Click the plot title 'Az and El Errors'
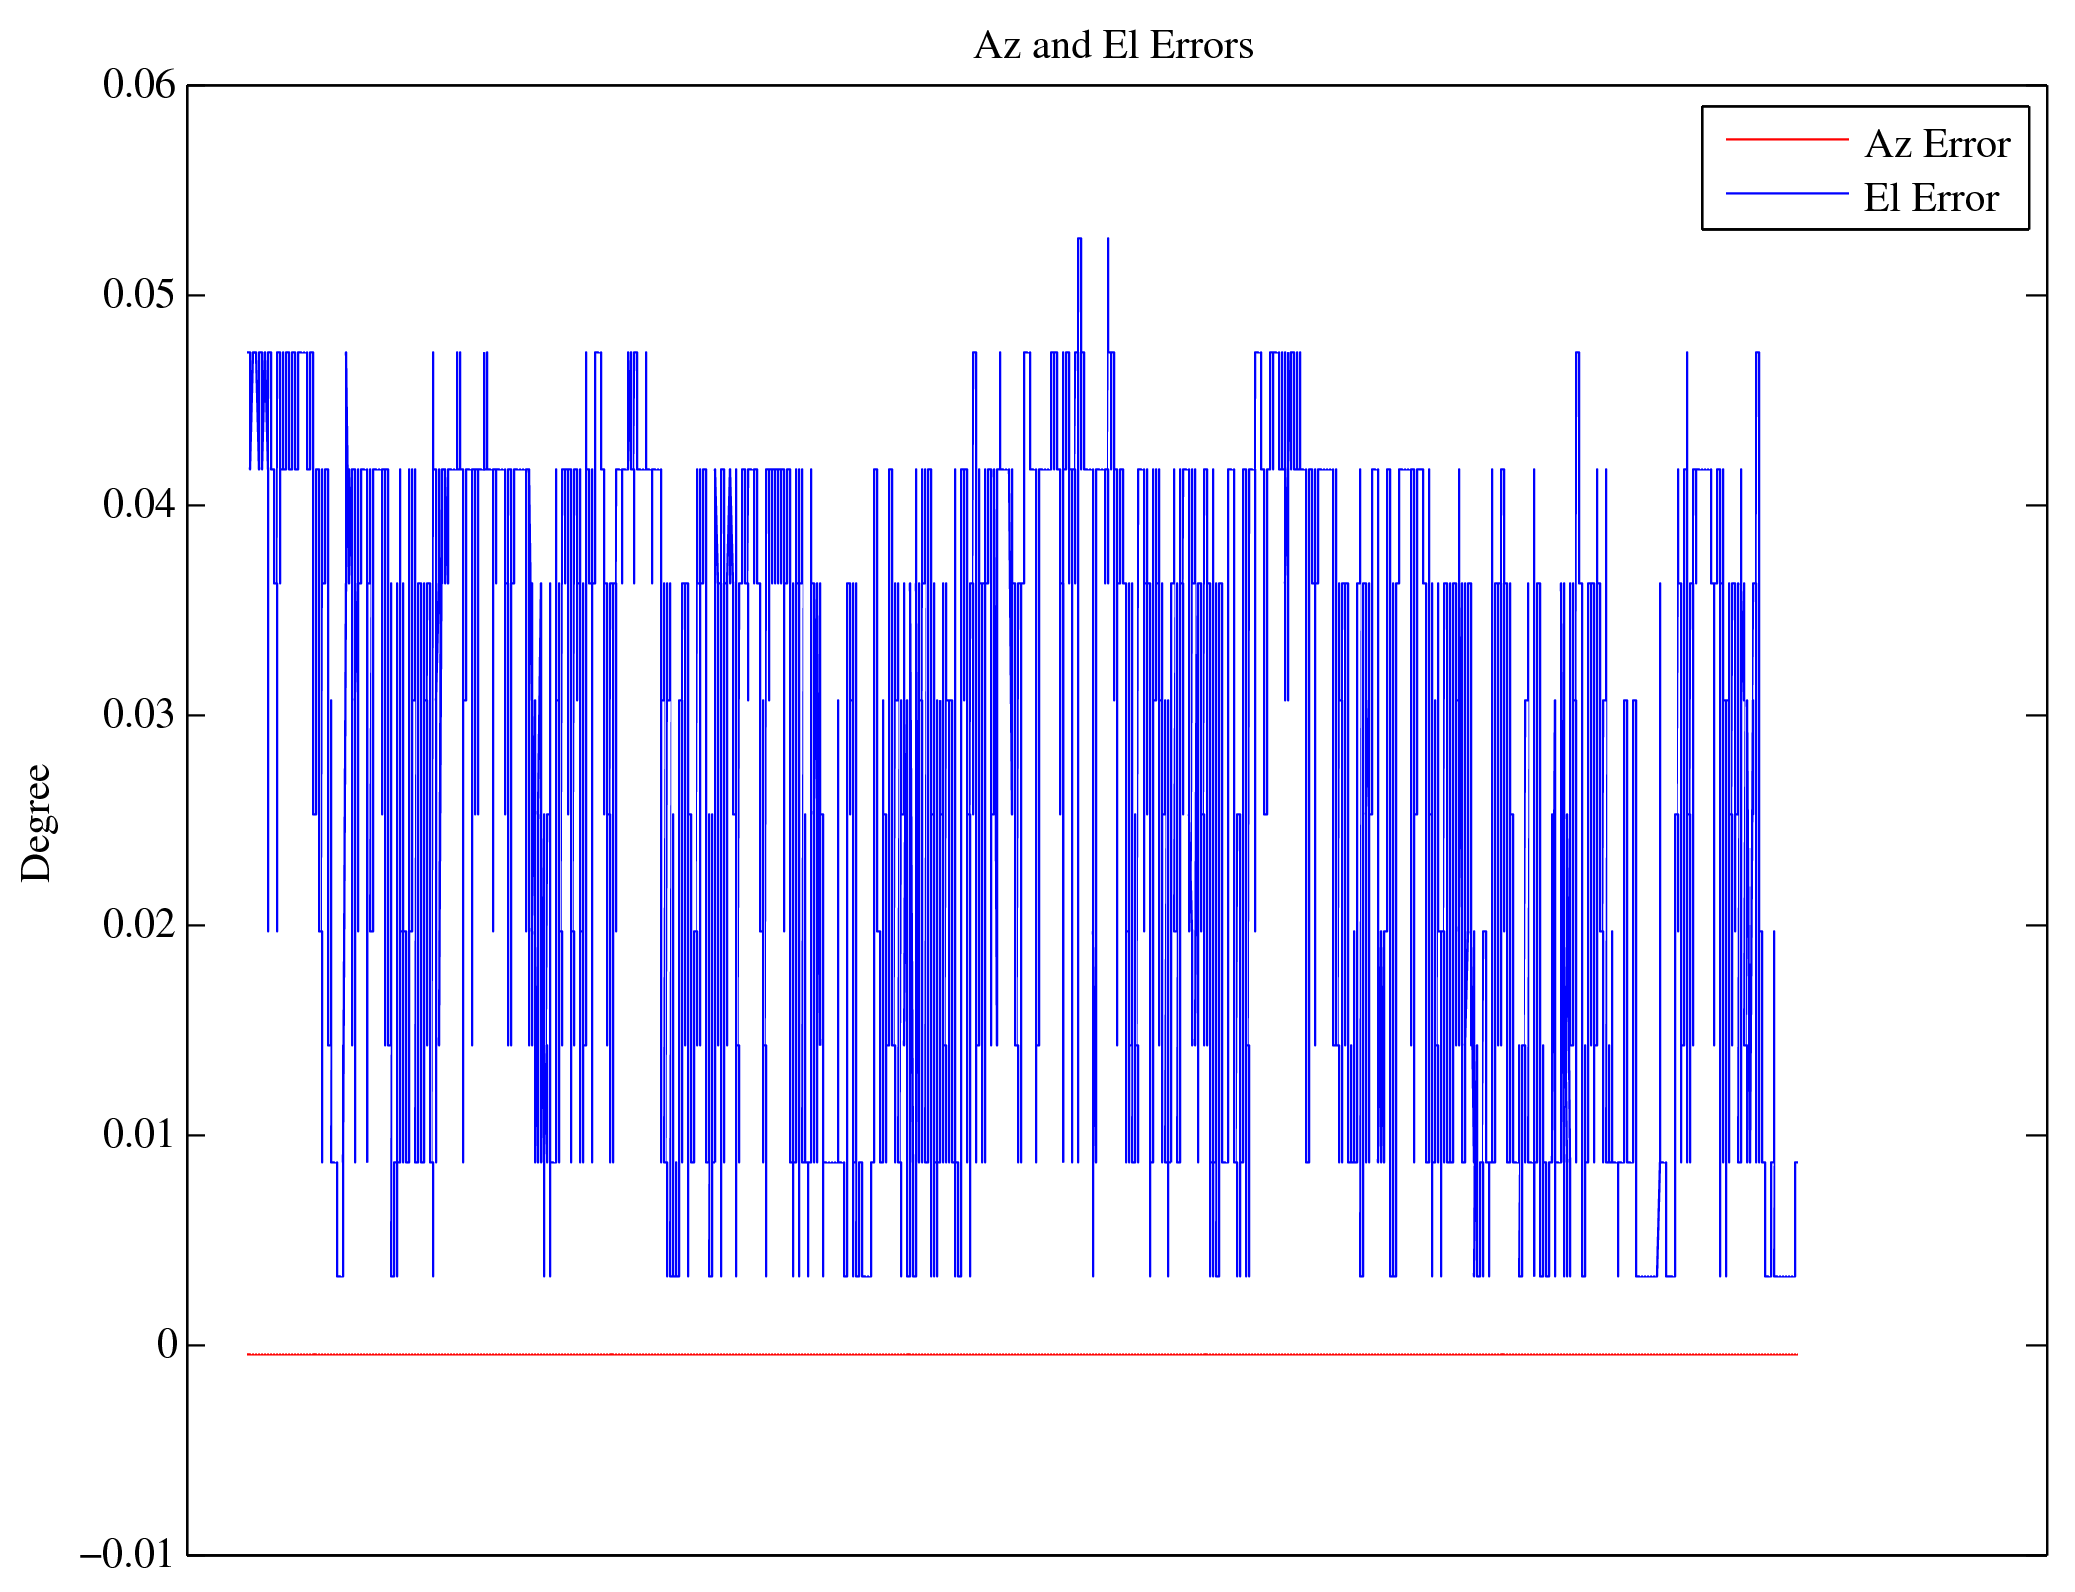2075x1592 pixels. (1112, 46)
